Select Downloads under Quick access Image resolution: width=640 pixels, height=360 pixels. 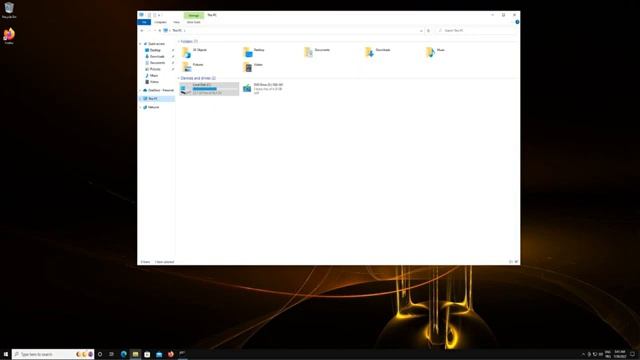point(157,57)
